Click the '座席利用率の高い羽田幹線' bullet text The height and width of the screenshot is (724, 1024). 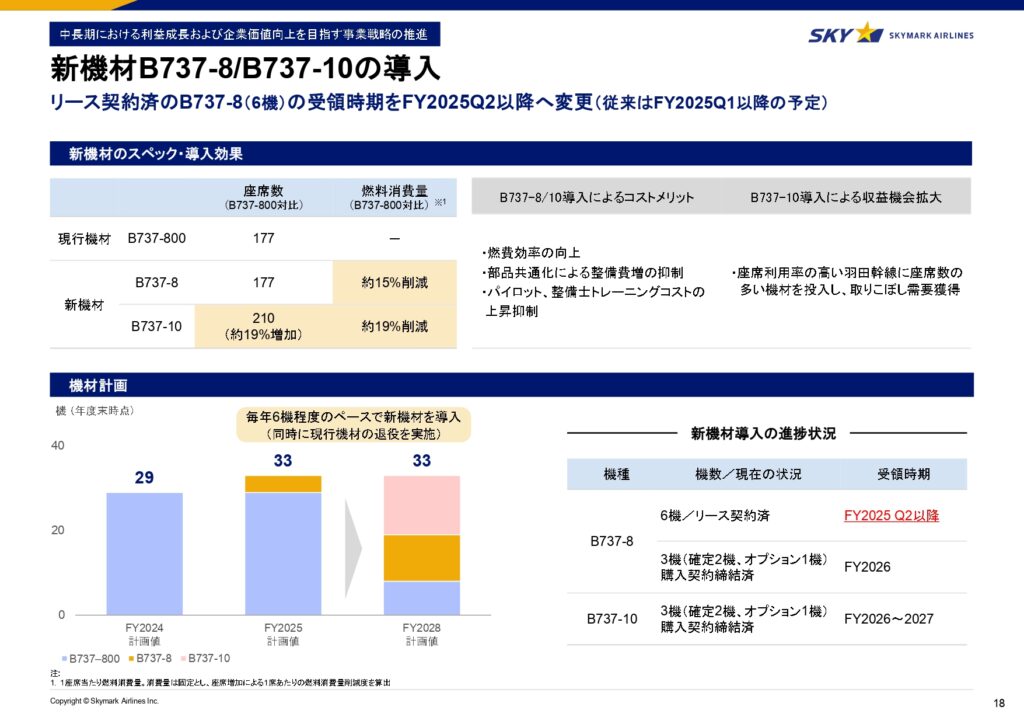[846, 281]
